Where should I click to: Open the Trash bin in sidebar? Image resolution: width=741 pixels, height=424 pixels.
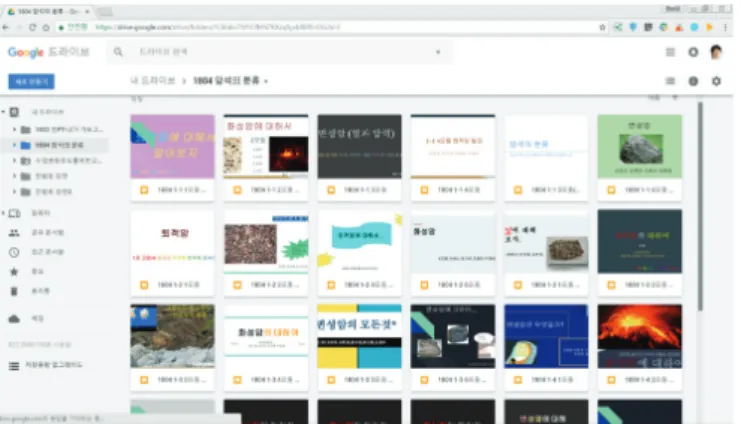[14, 291]
